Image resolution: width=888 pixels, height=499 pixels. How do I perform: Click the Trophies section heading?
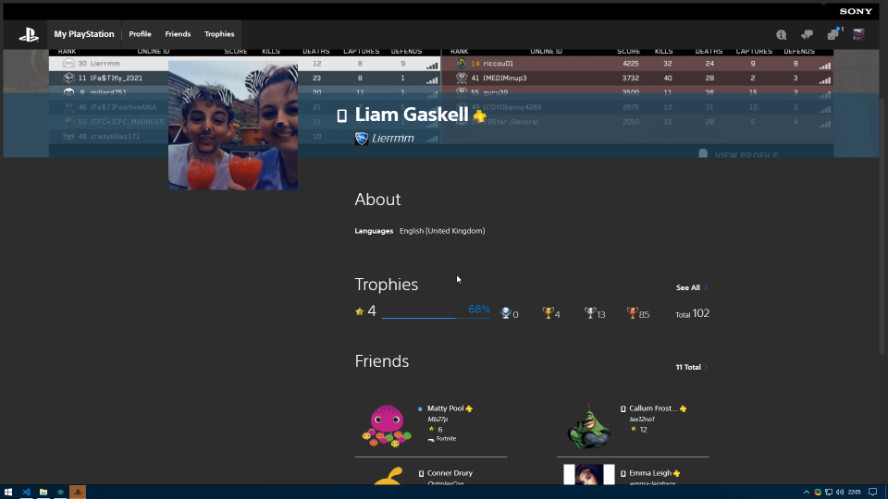(x=386, y=284)
